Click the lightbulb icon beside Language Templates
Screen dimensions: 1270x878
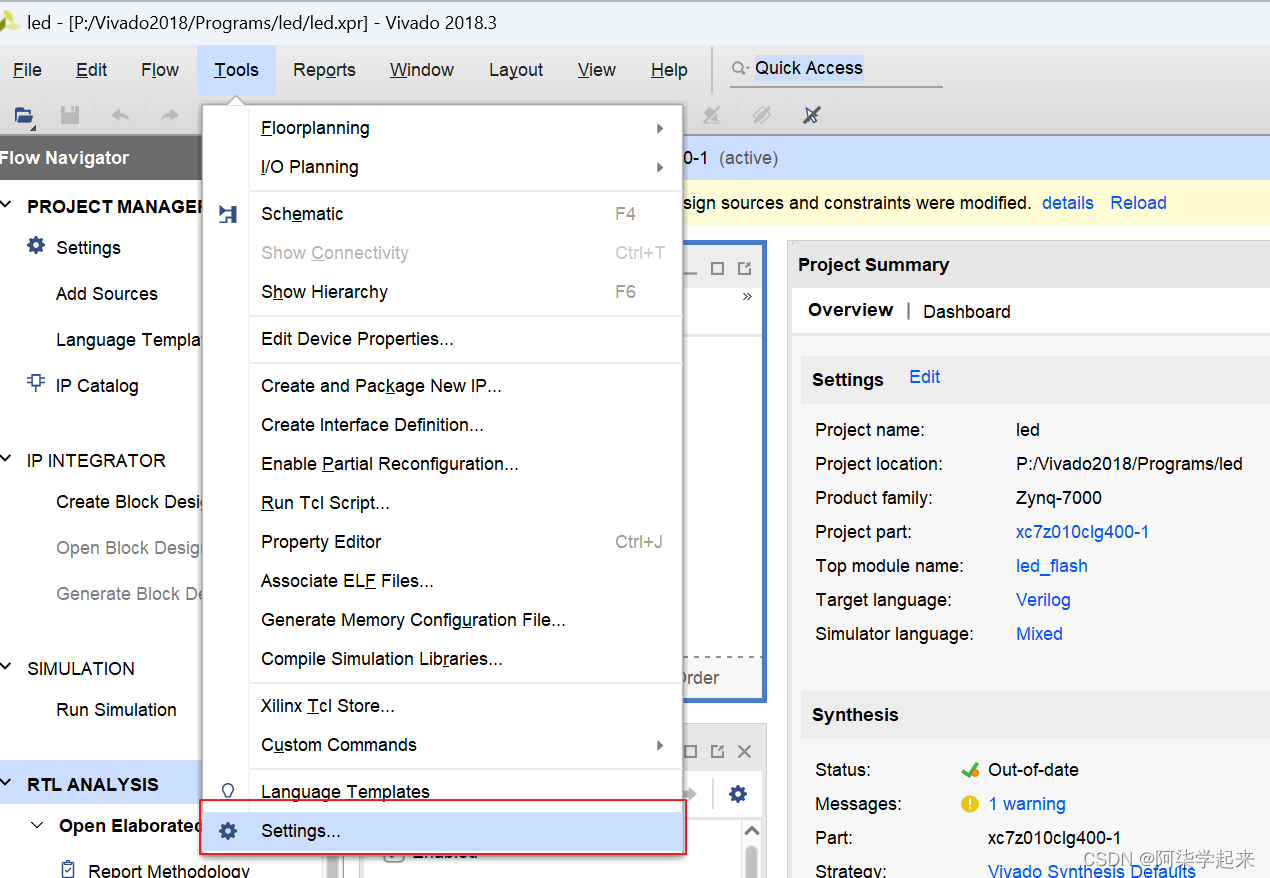click(228, 791)
